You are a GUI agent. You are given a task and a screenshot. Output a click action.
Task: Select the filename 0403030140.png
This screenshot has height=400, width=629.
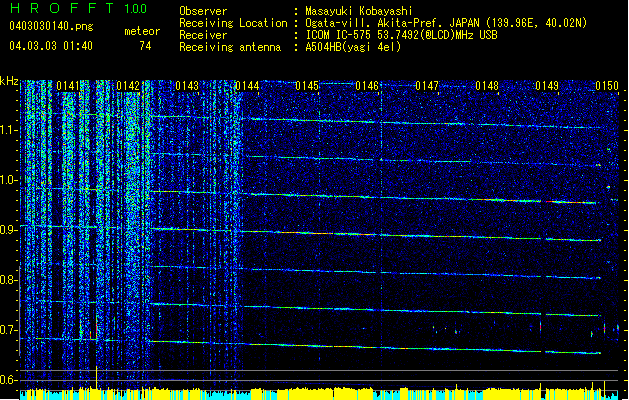pos(51,26)
